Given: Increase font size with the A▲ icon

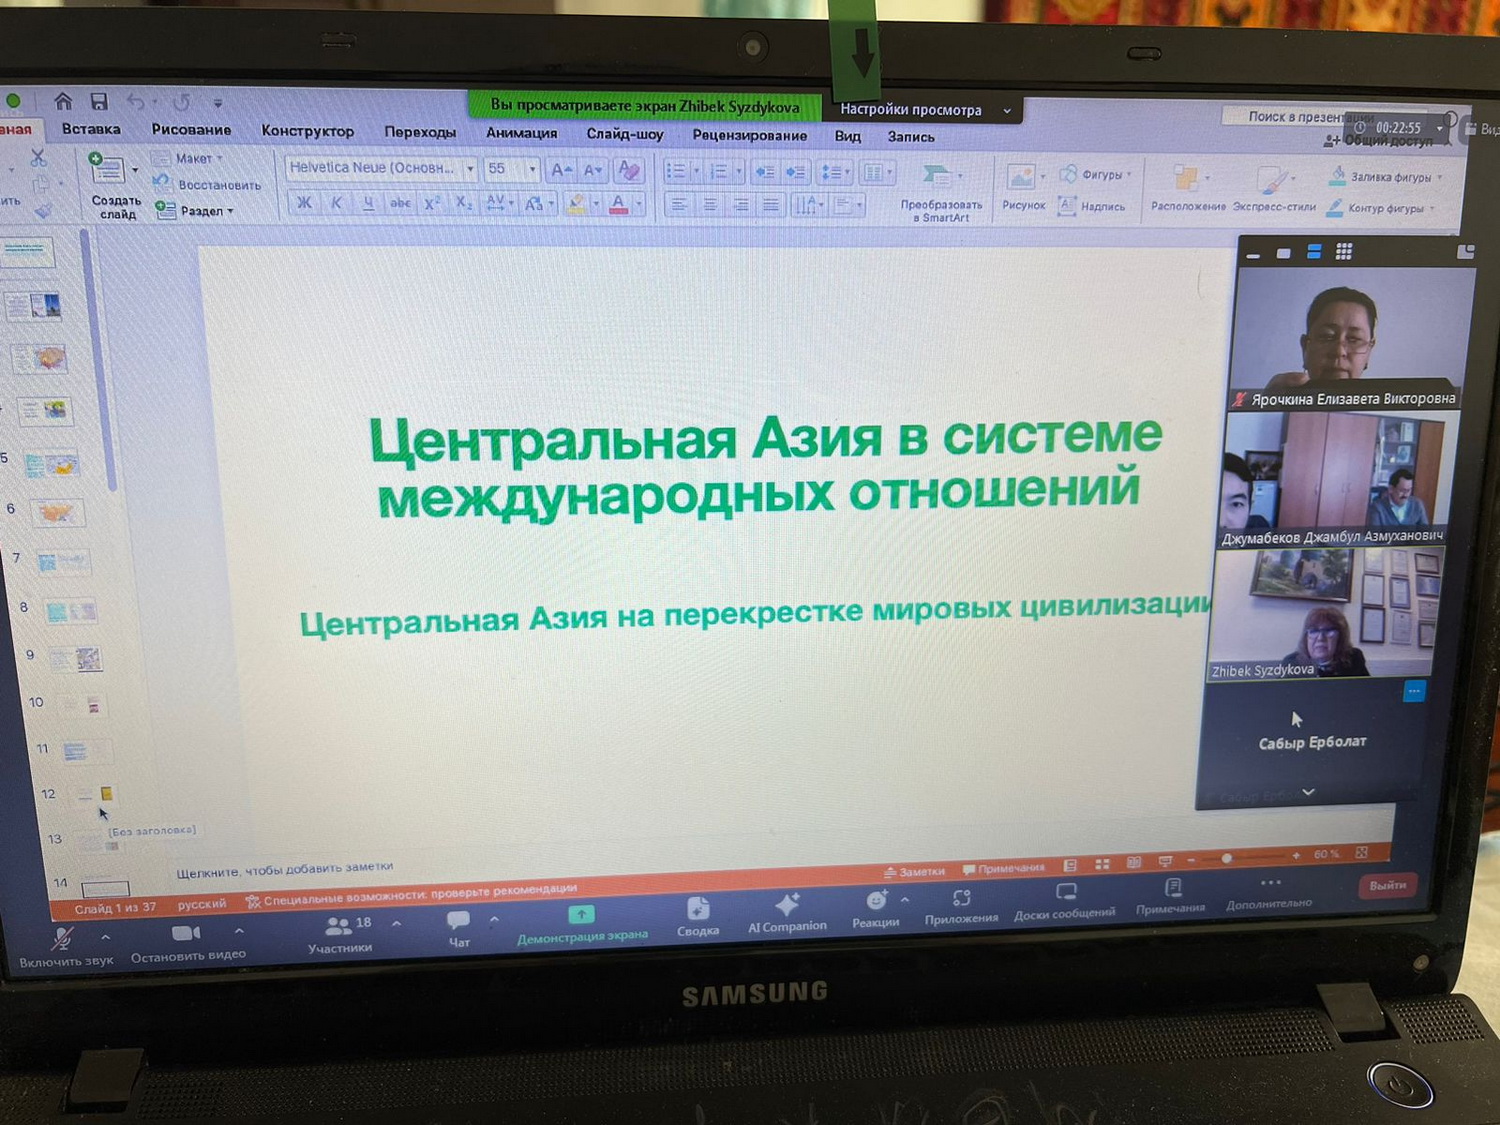Looking at the screenshot, I should tap(561, 170).
